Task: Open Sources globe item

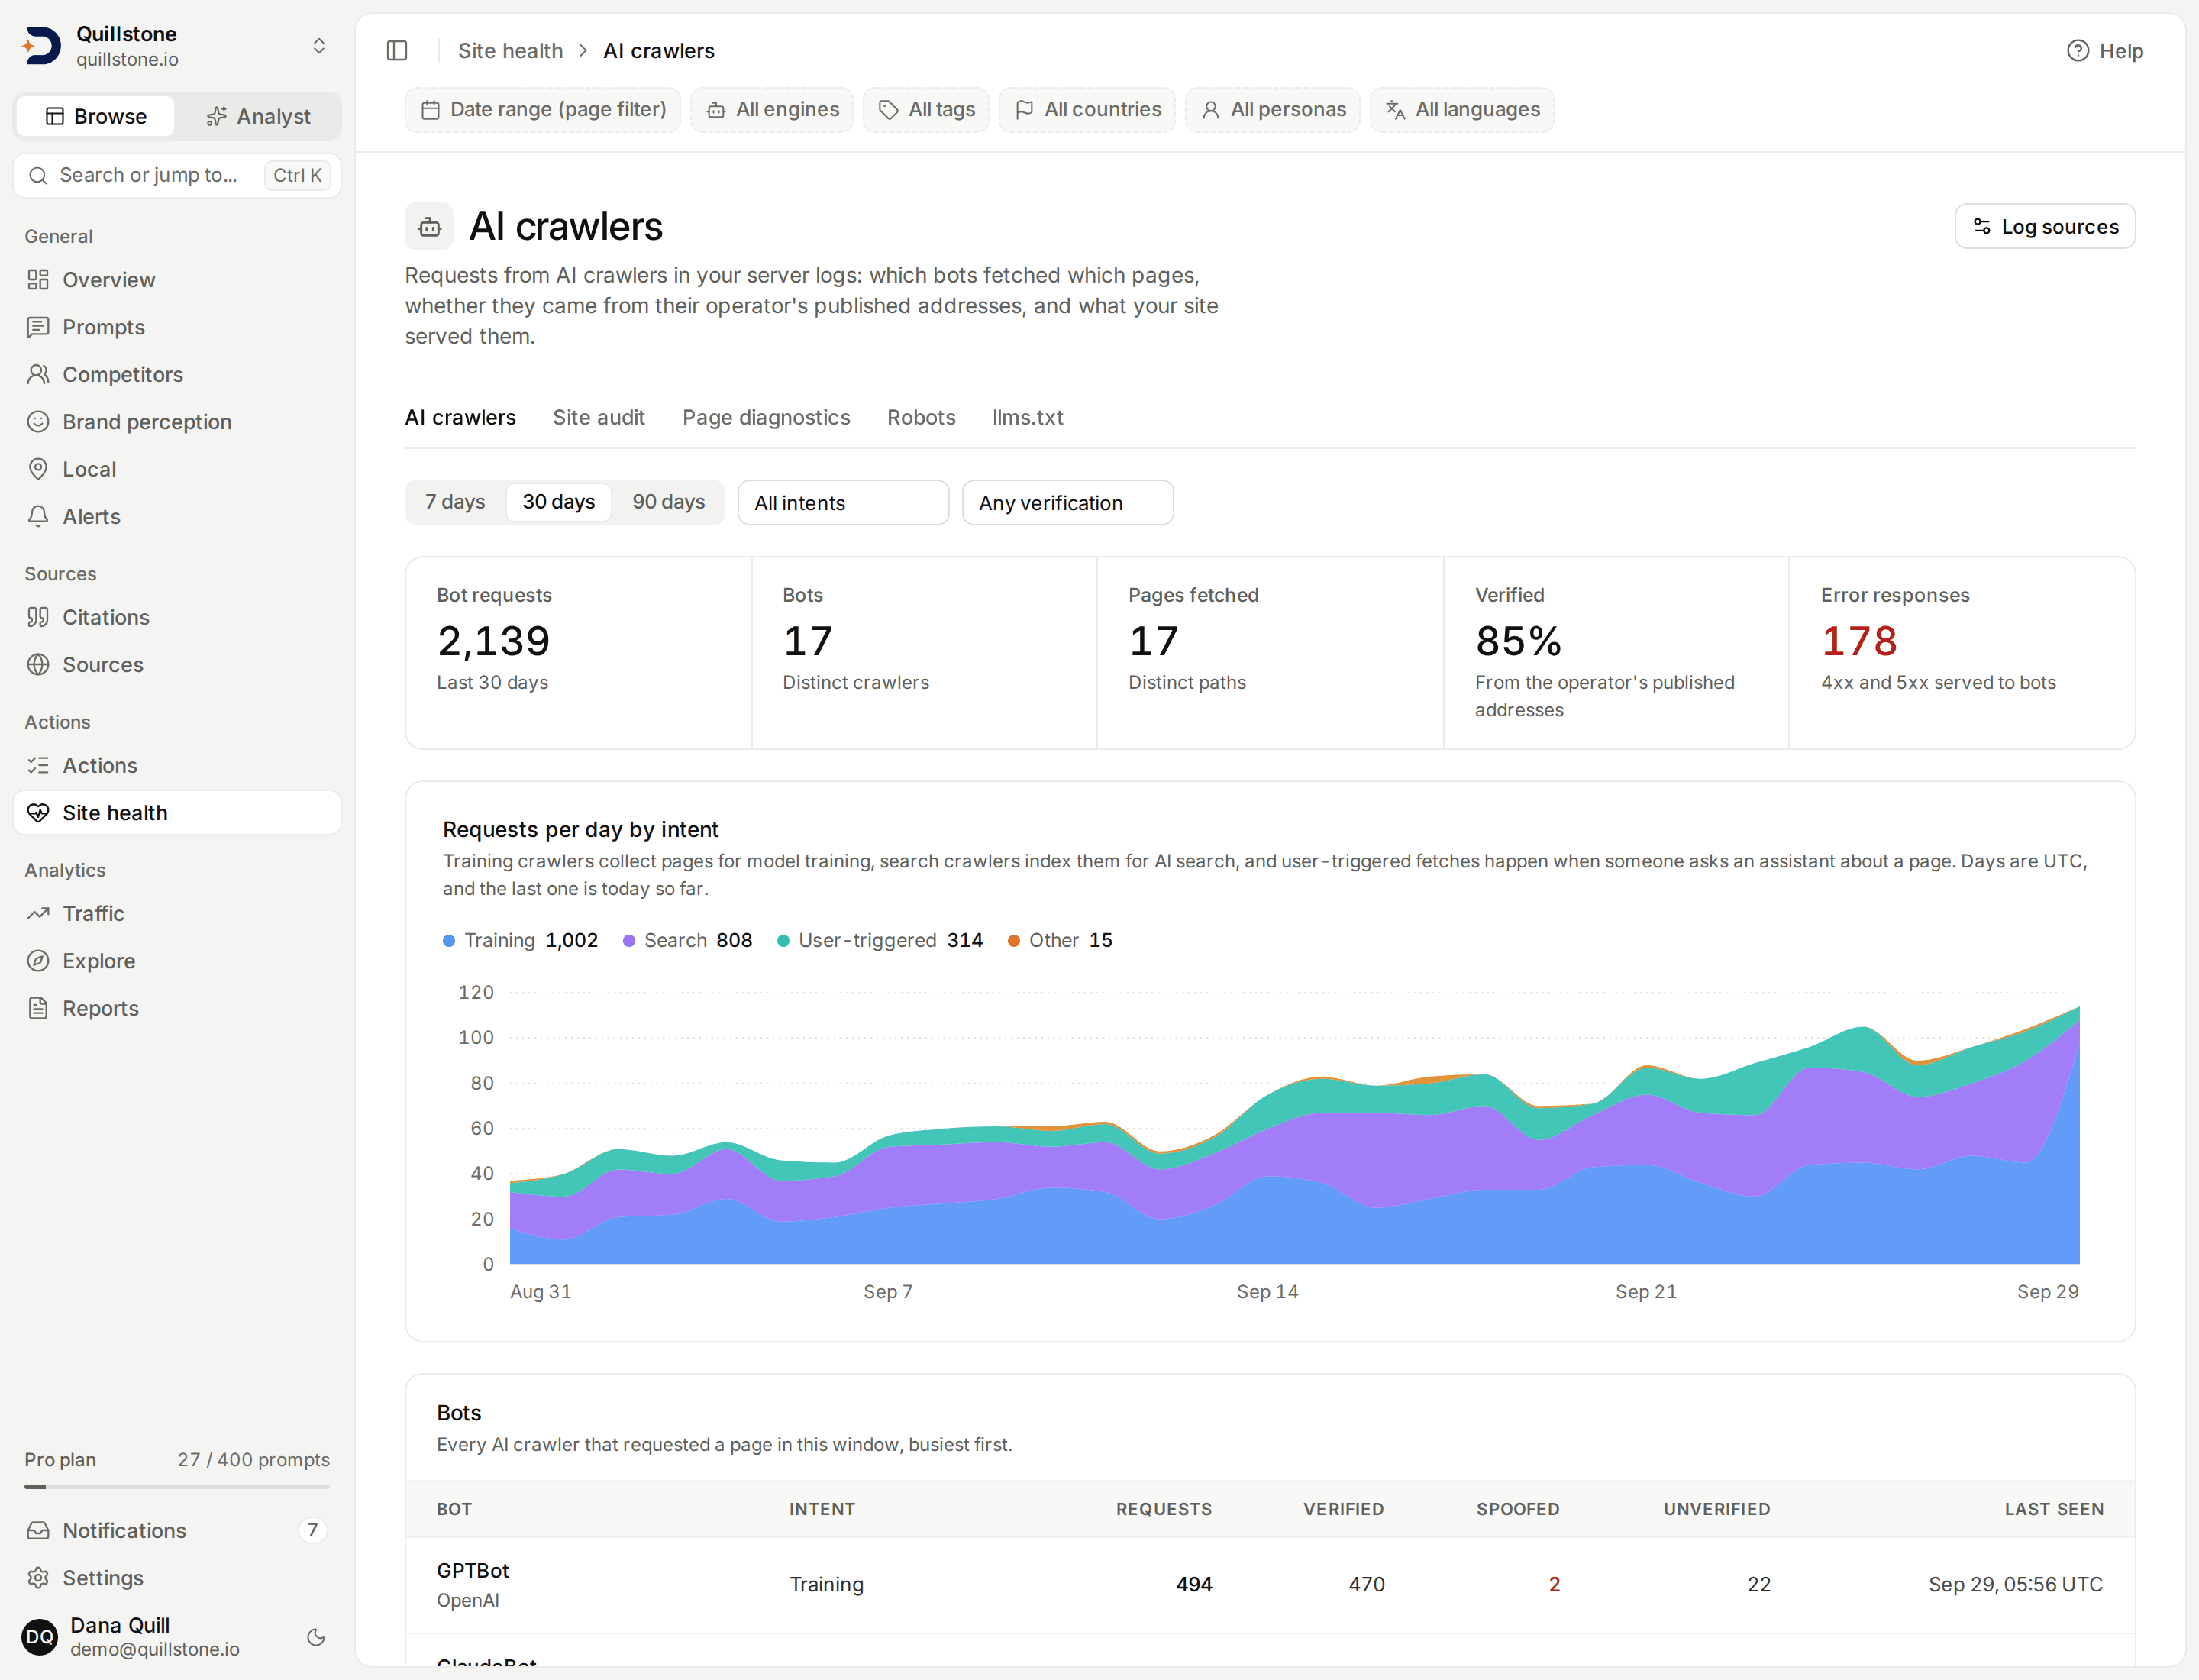Action: (x=177, y=665)
